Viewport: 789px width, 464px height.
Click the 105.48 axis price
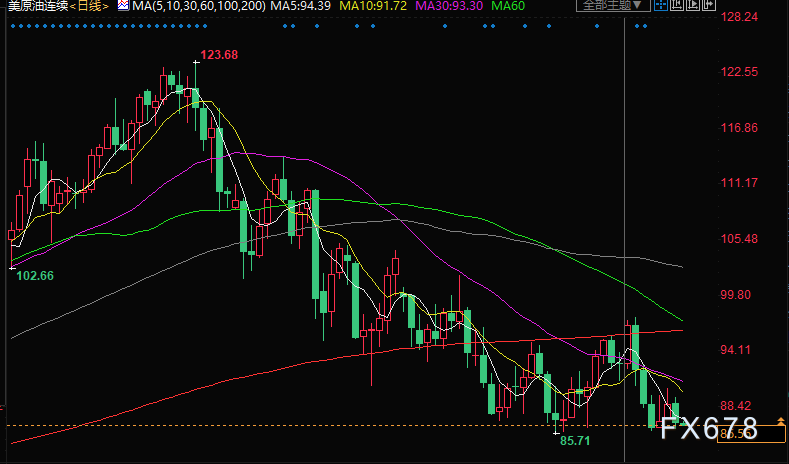tap(739, 239)
